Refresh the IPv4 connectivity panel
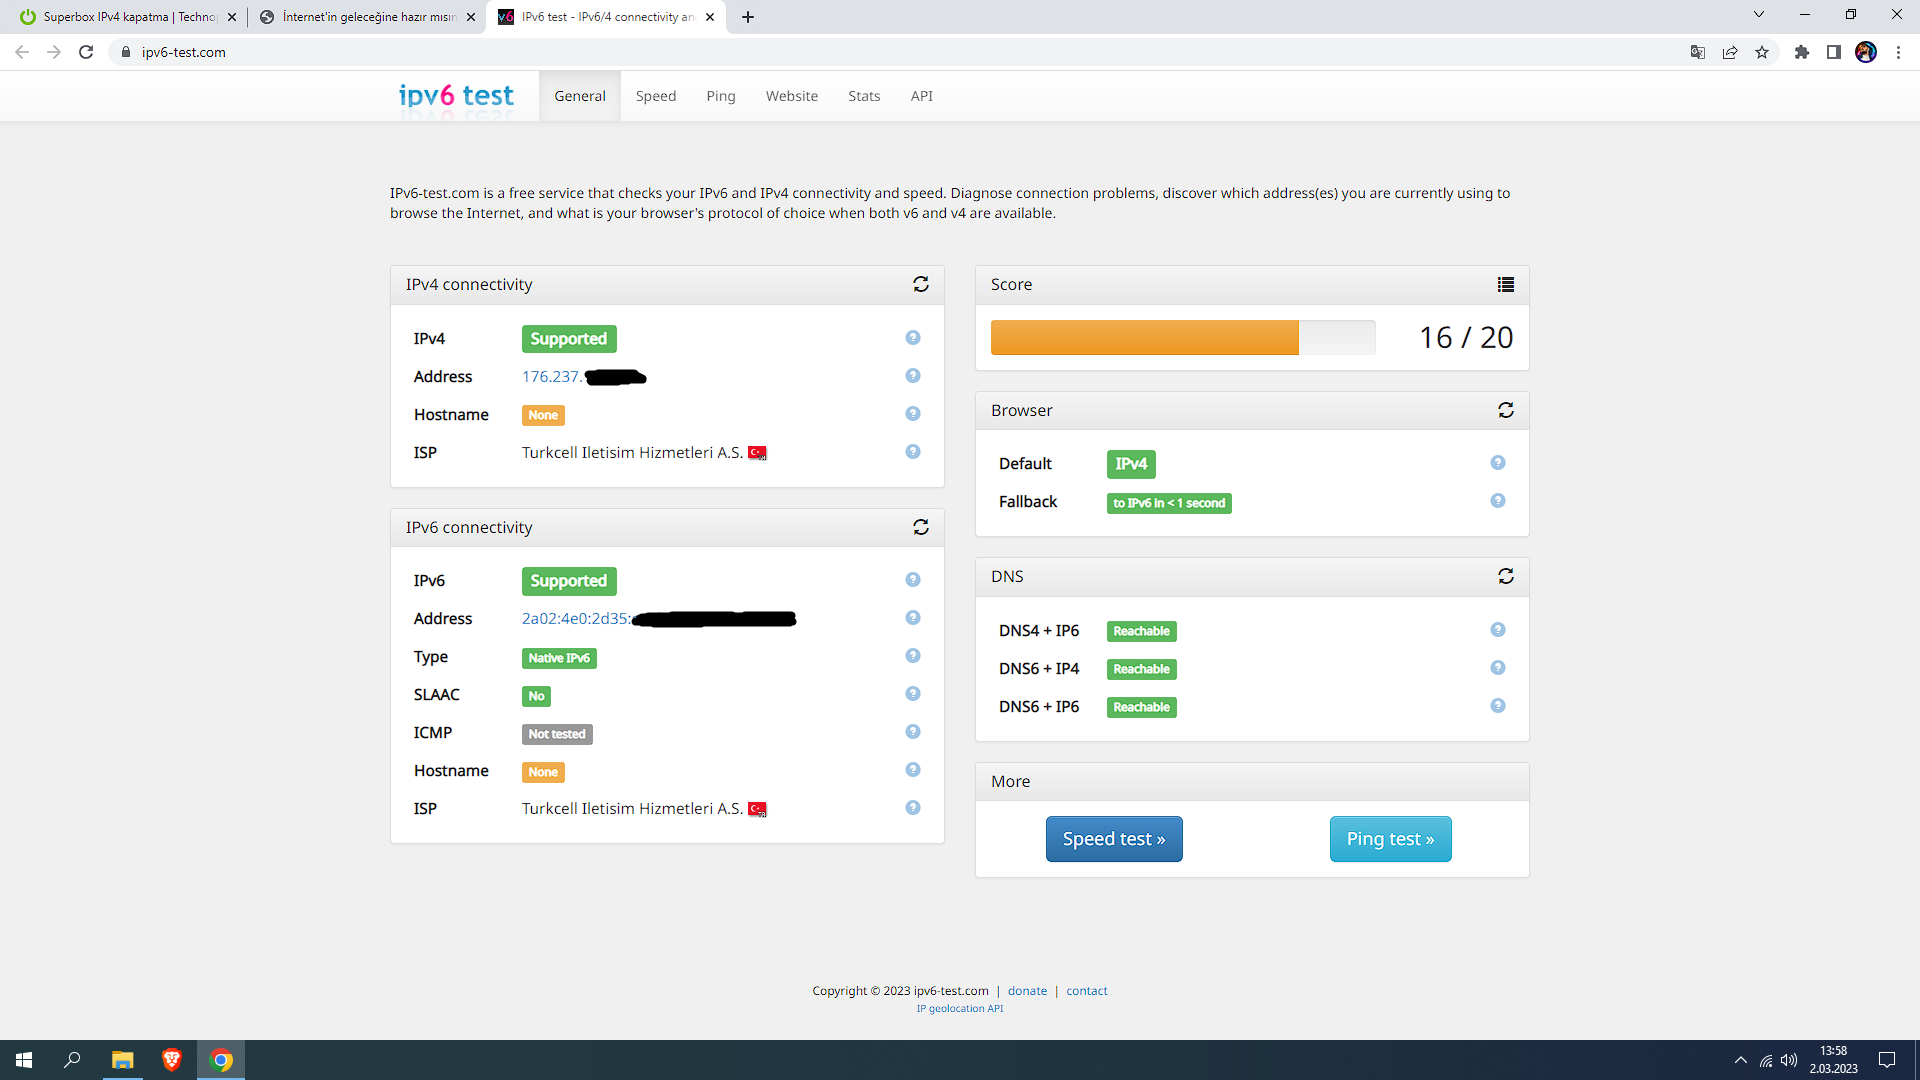The width and height of the screenshot is (1920, 1080). click(x=921, y=285)
